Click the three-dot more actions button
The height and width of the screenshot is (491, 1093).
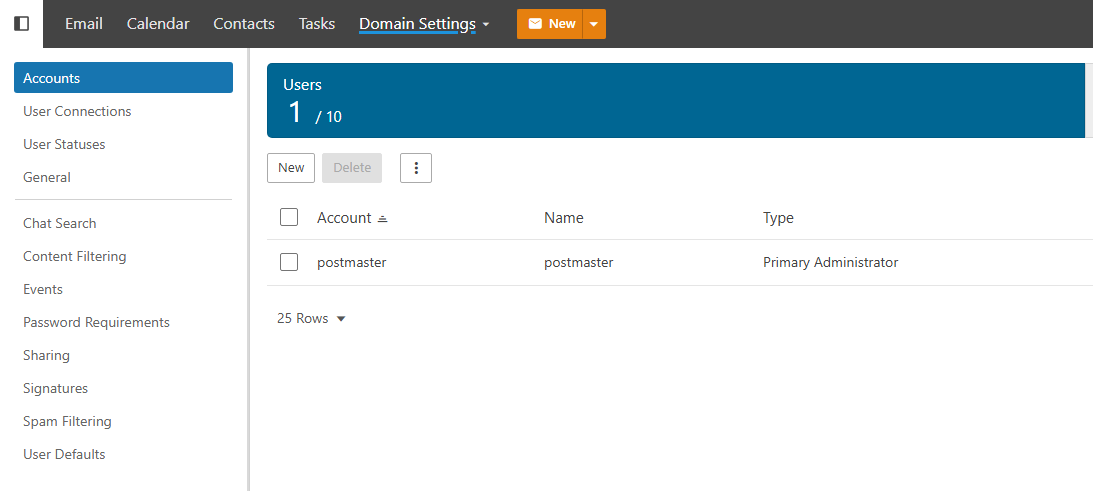[x=416, y=168]
